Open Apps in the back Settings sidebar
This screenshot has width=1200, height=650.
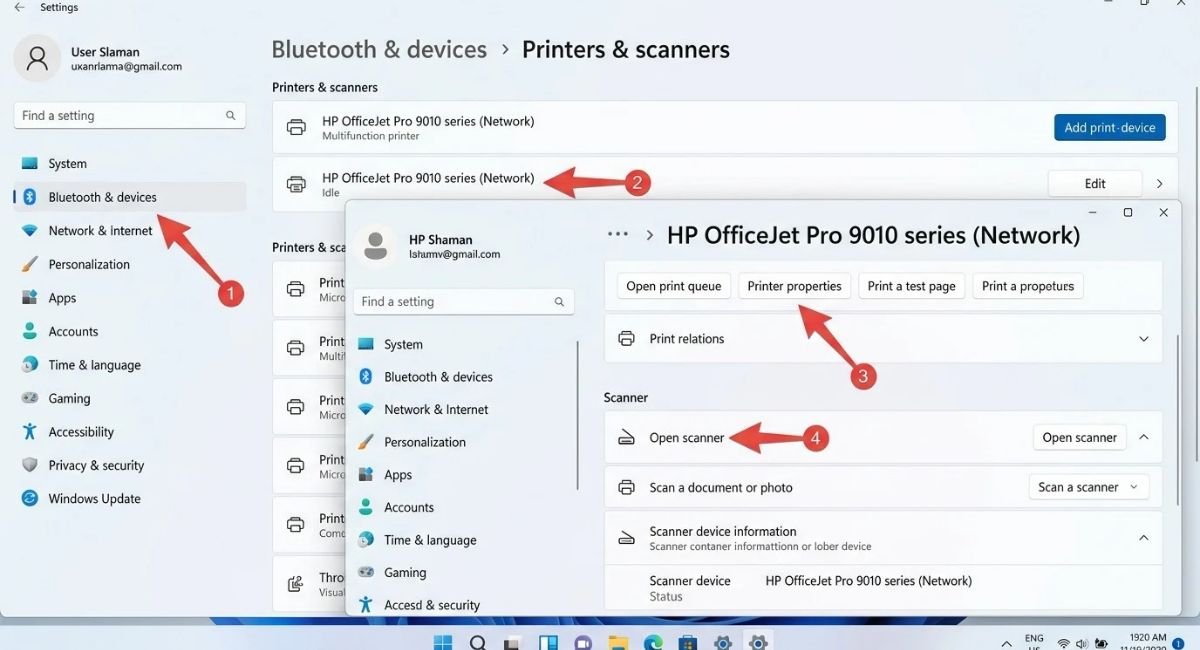click(62, 298)
